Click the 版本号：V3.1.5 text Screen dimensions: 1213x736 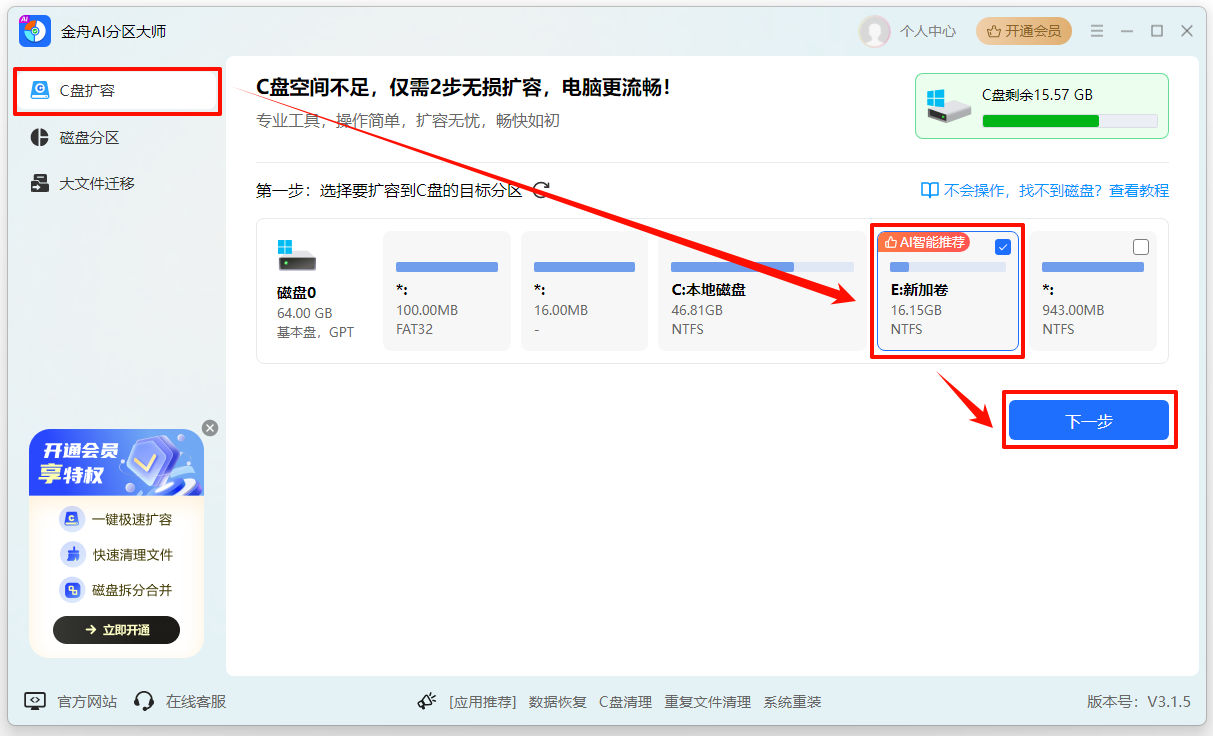[1139, 702]
